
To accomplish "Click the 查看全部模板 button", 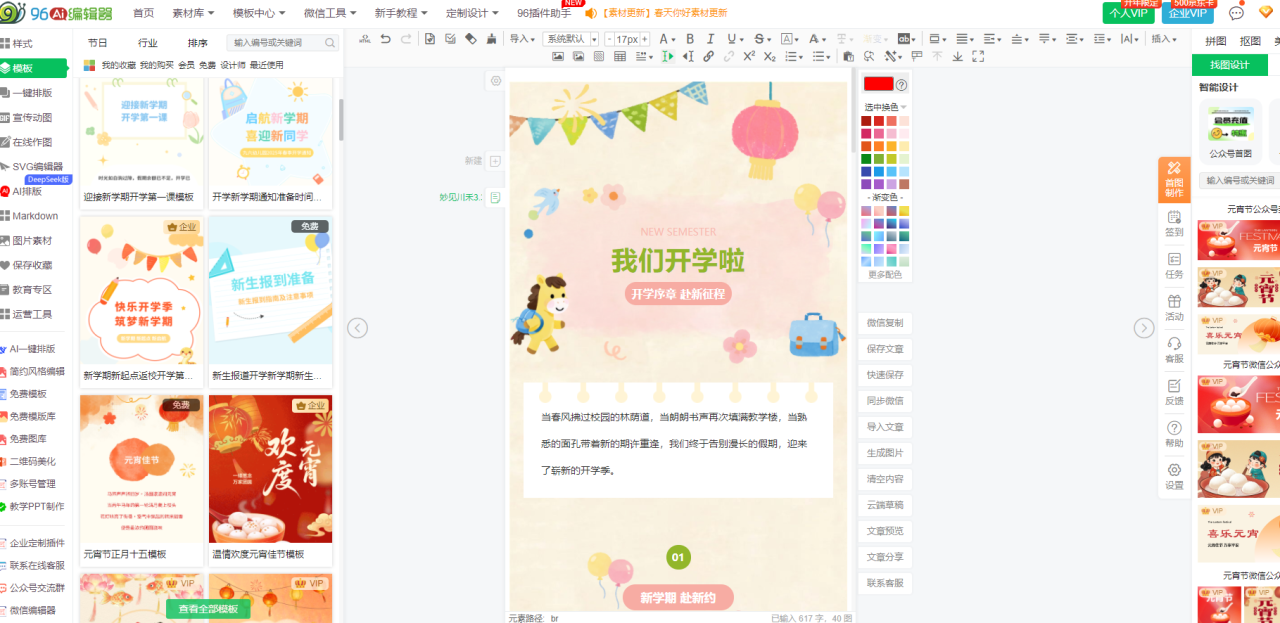I will coord(208,609).
